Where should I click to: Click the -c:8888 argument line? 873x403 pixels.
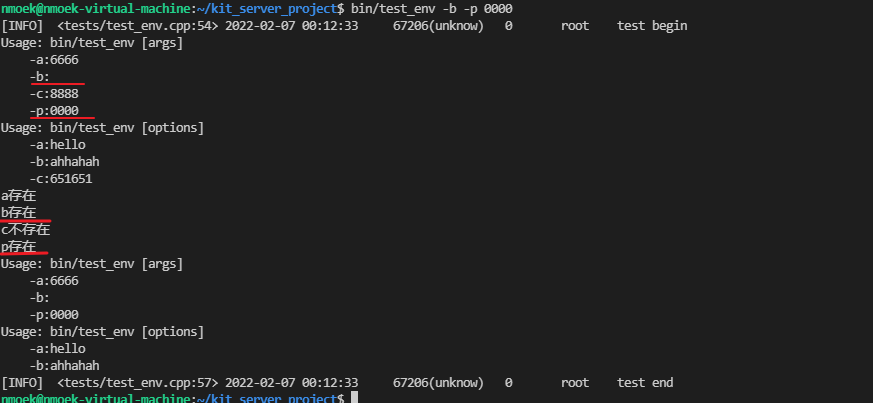coord(55,94)
